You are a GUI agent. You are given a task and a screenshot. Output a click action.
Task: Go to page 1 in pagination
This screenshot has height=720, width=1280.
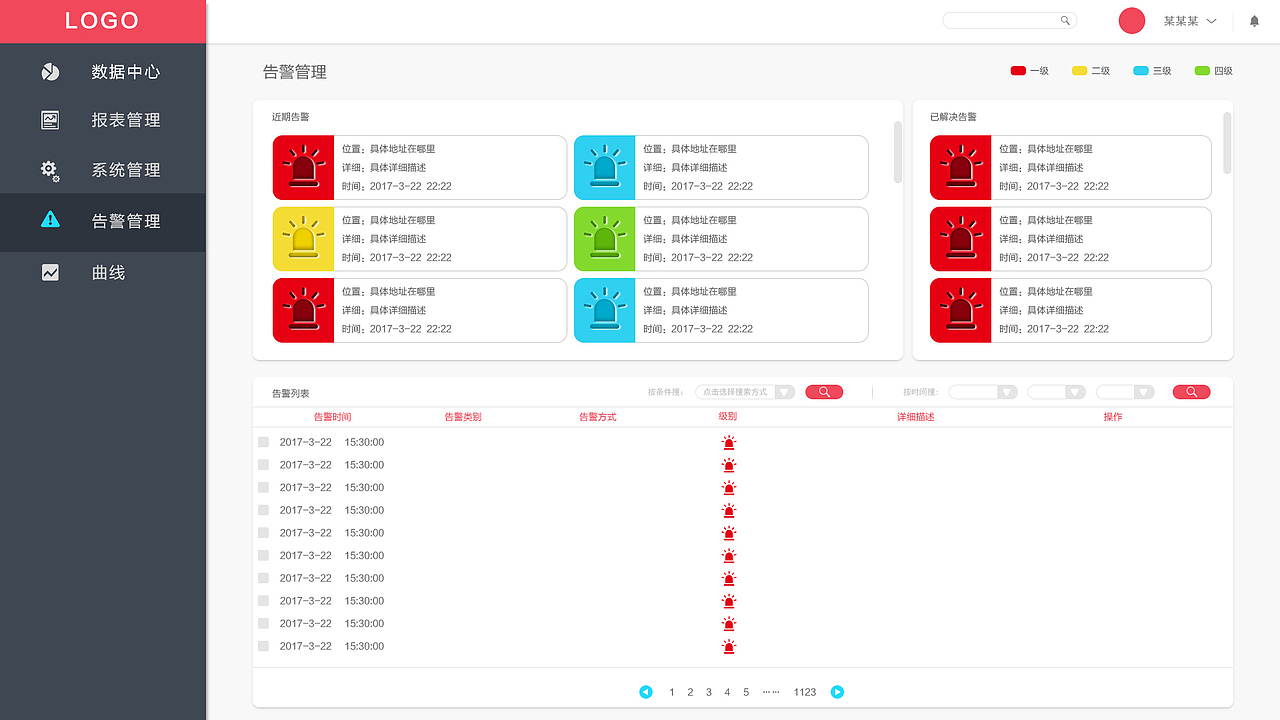coord(672,692)
